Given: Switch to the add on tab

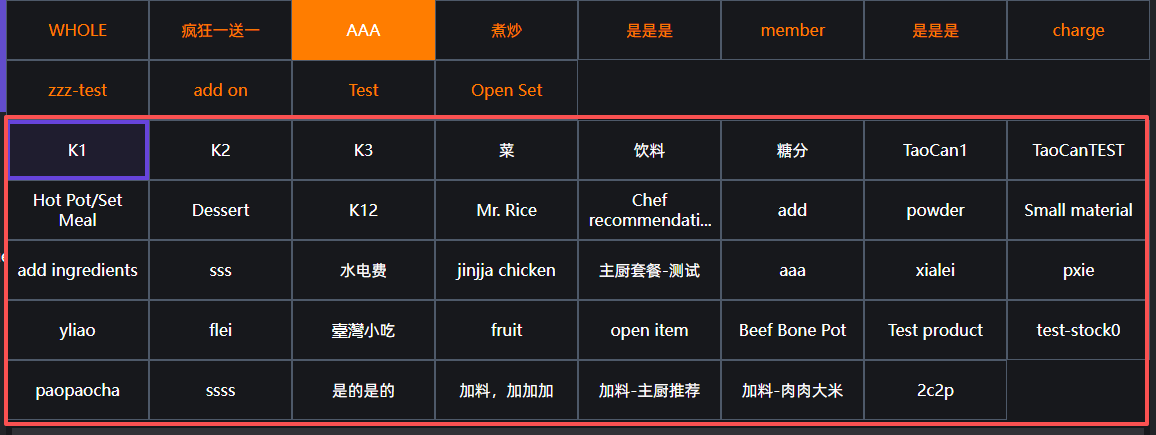Looking at the screenshot, I should pyautogui.click(x=221, y=90).
